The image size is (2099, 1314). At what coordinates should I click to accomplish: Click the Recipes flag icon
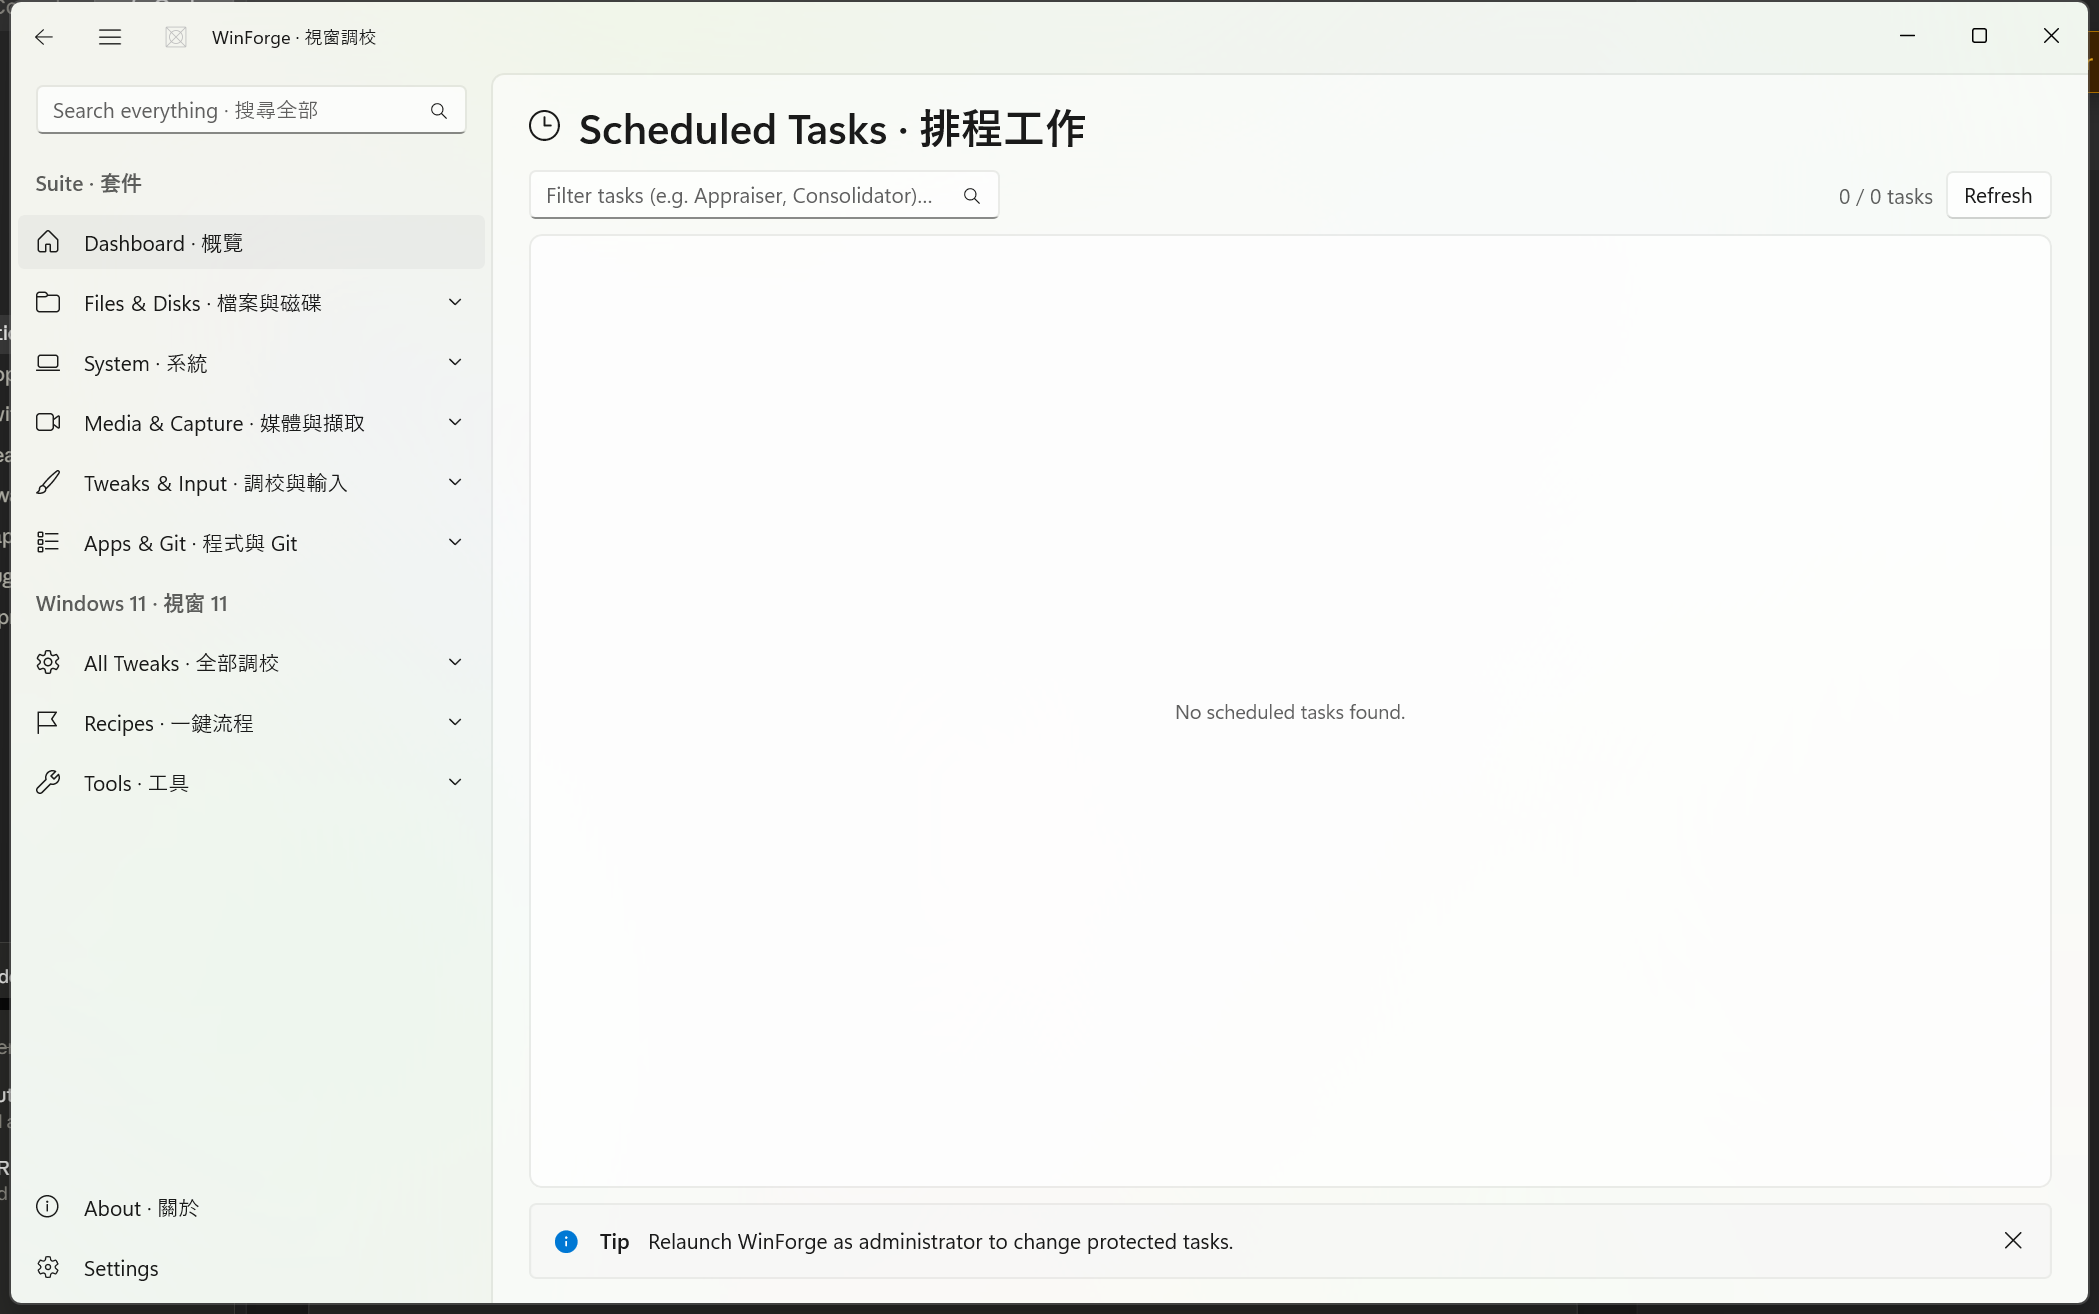click(x=48, y=722)
